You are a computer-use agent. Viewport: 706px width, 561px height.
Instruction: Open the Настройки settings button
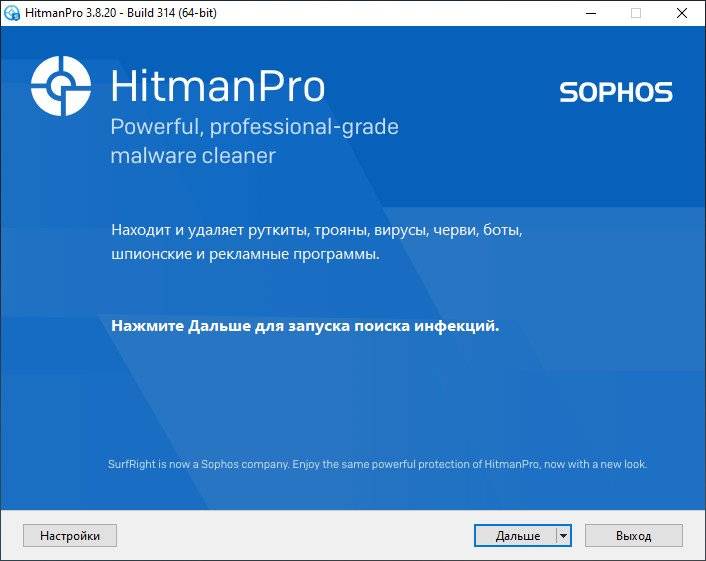pyautogui.click(x=70, y=535)
